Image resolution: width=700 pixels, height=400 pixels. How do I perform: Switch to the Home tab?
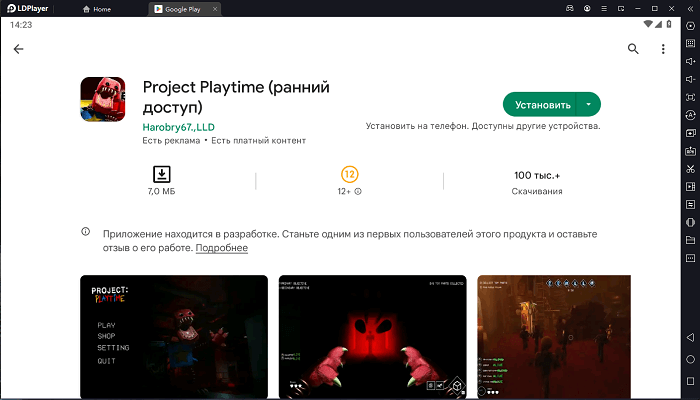(x=97, y=9)
